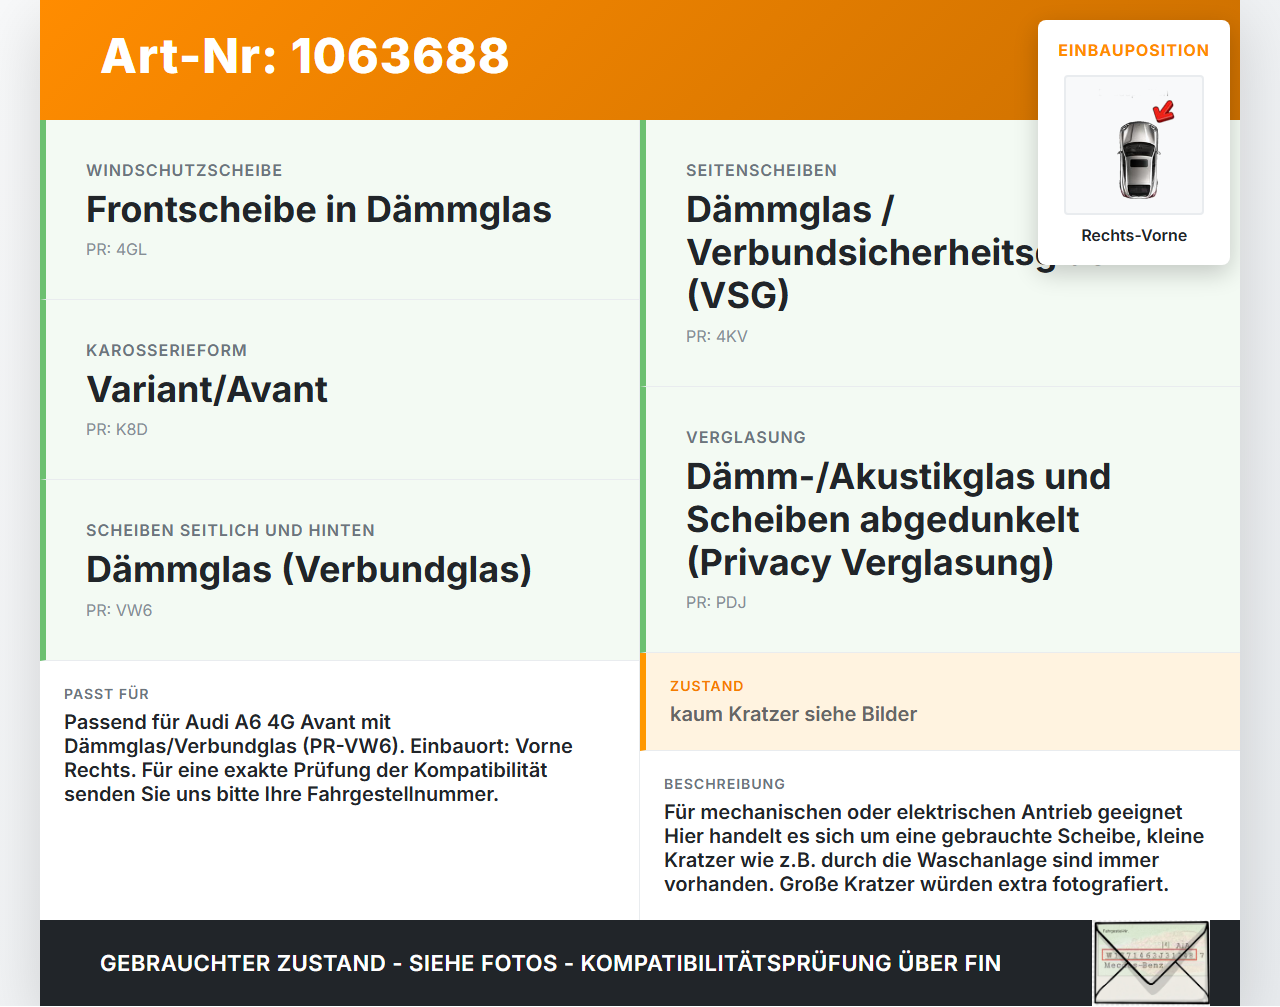Click the ZUSTAND label

[707, 686]
